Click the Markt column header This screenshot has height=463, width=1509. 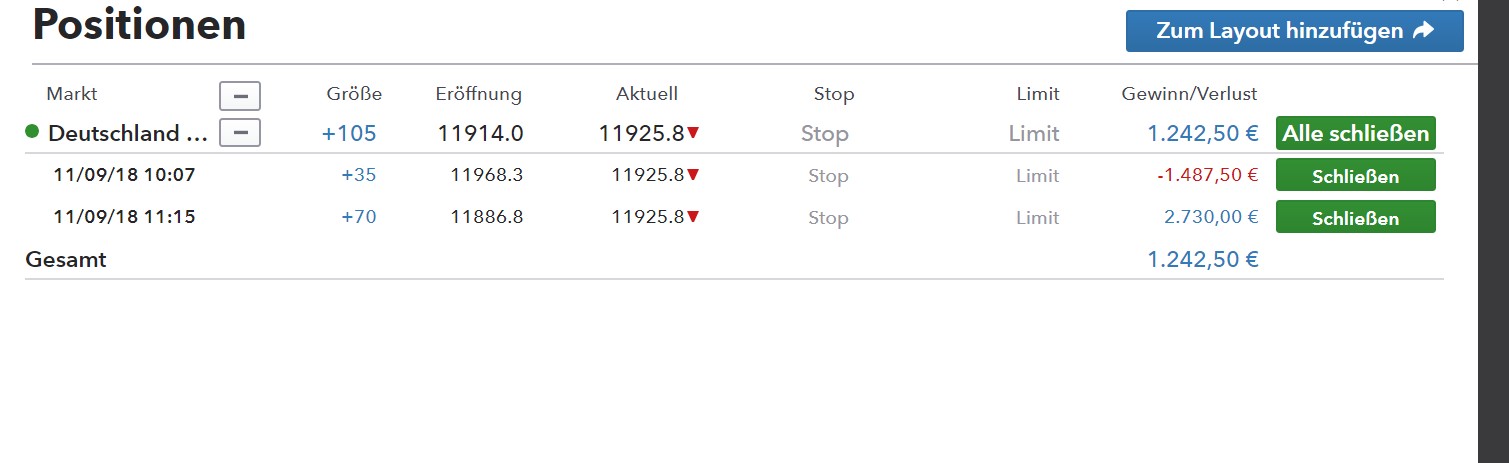tap(72, 94)
